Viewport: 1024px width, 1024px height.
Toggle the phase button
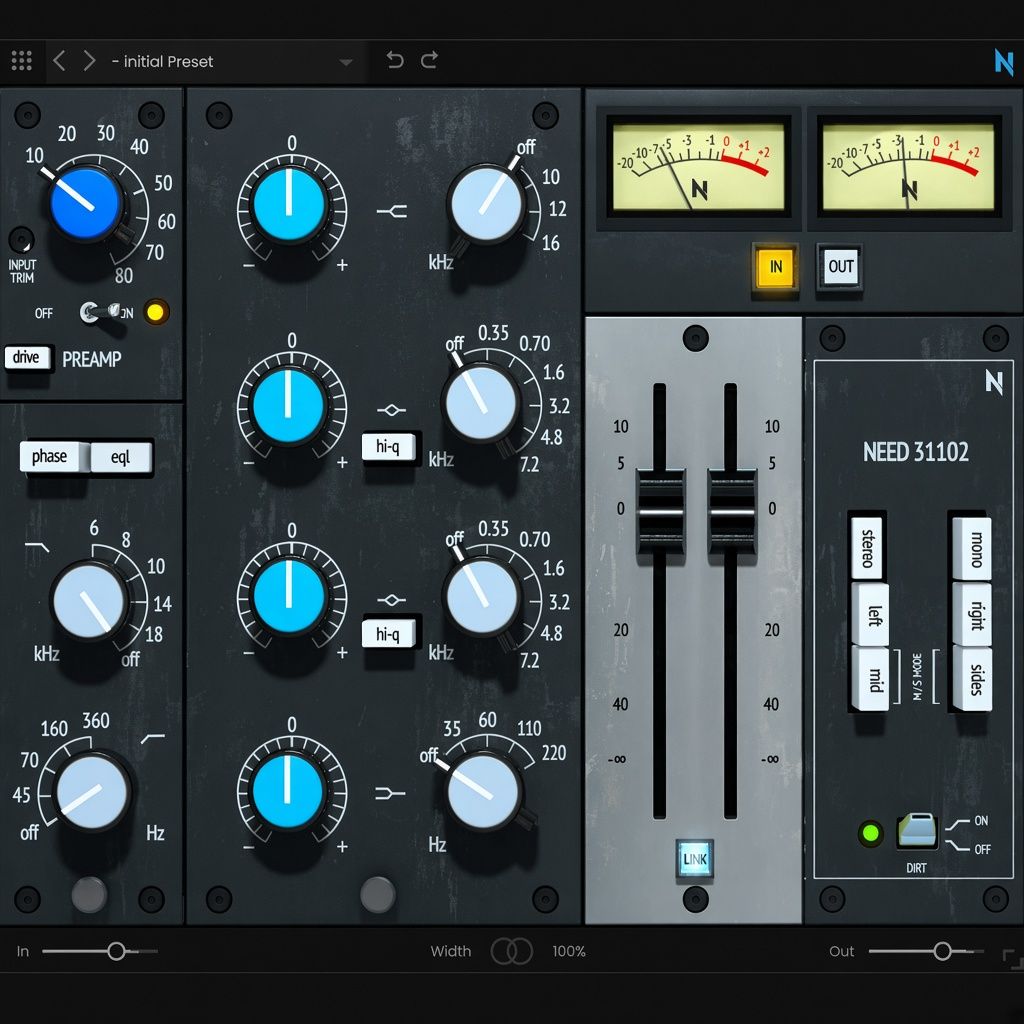coord(50,456)
